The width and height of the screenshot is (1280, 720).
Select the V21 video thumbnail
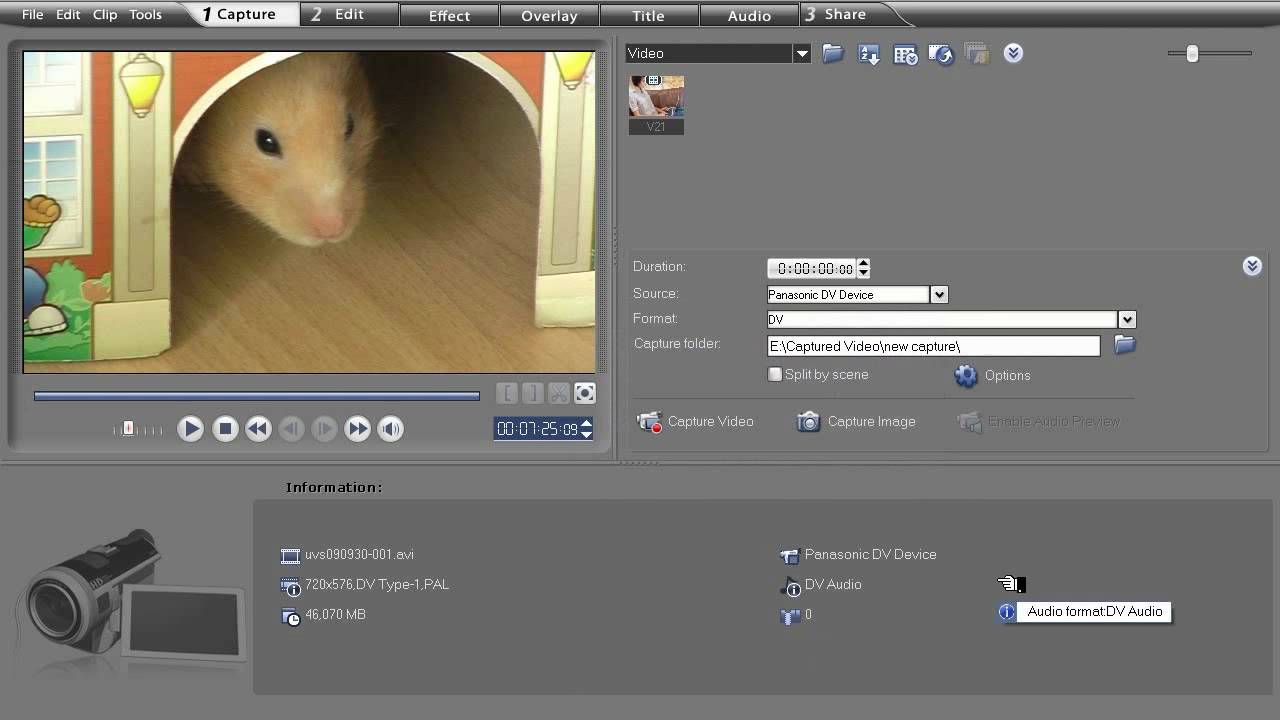click(656, 105)
